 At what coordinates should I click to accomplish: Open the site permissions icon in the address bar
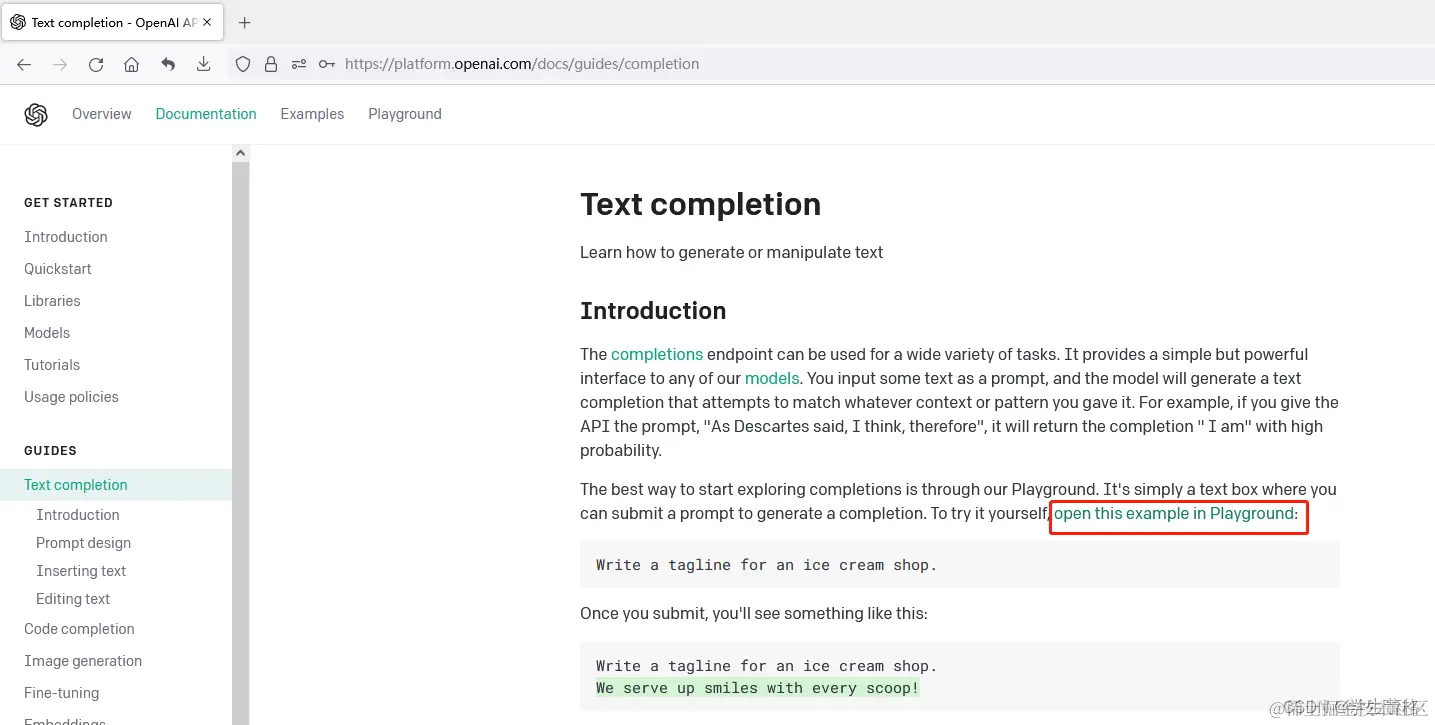[298, 64]
